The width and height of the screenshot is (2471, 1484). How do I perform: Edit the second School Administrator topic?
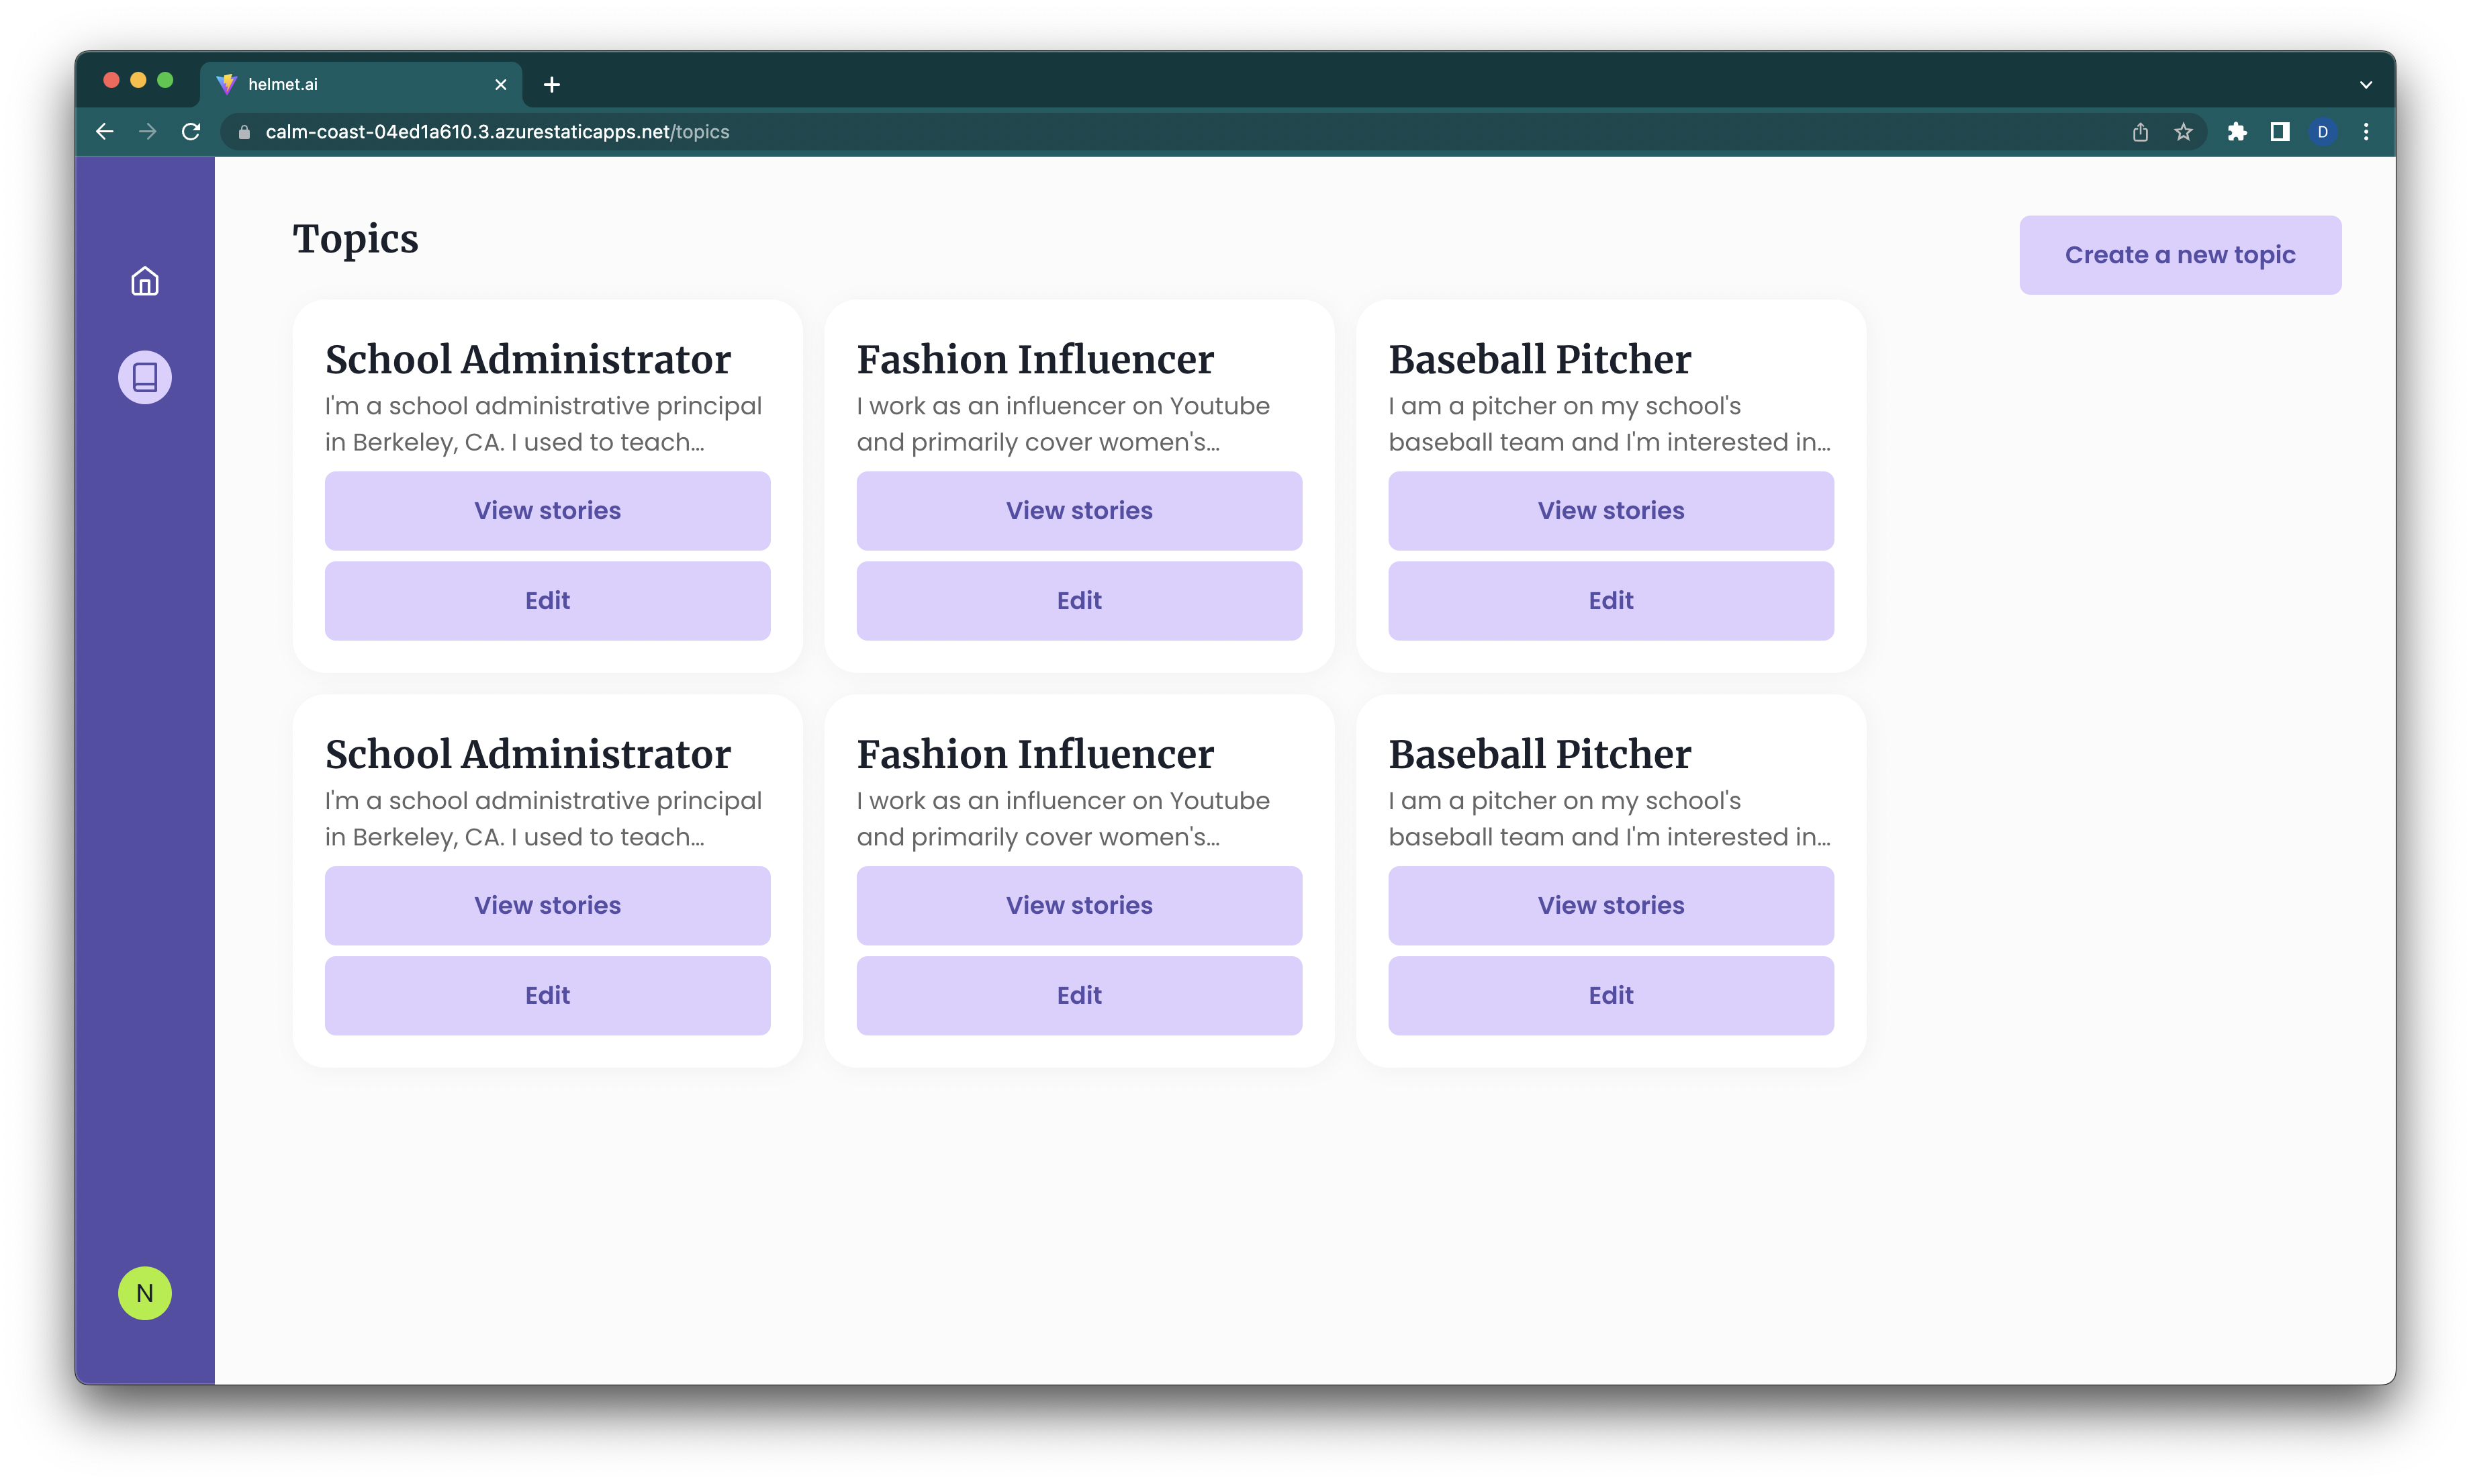point(547,996)
